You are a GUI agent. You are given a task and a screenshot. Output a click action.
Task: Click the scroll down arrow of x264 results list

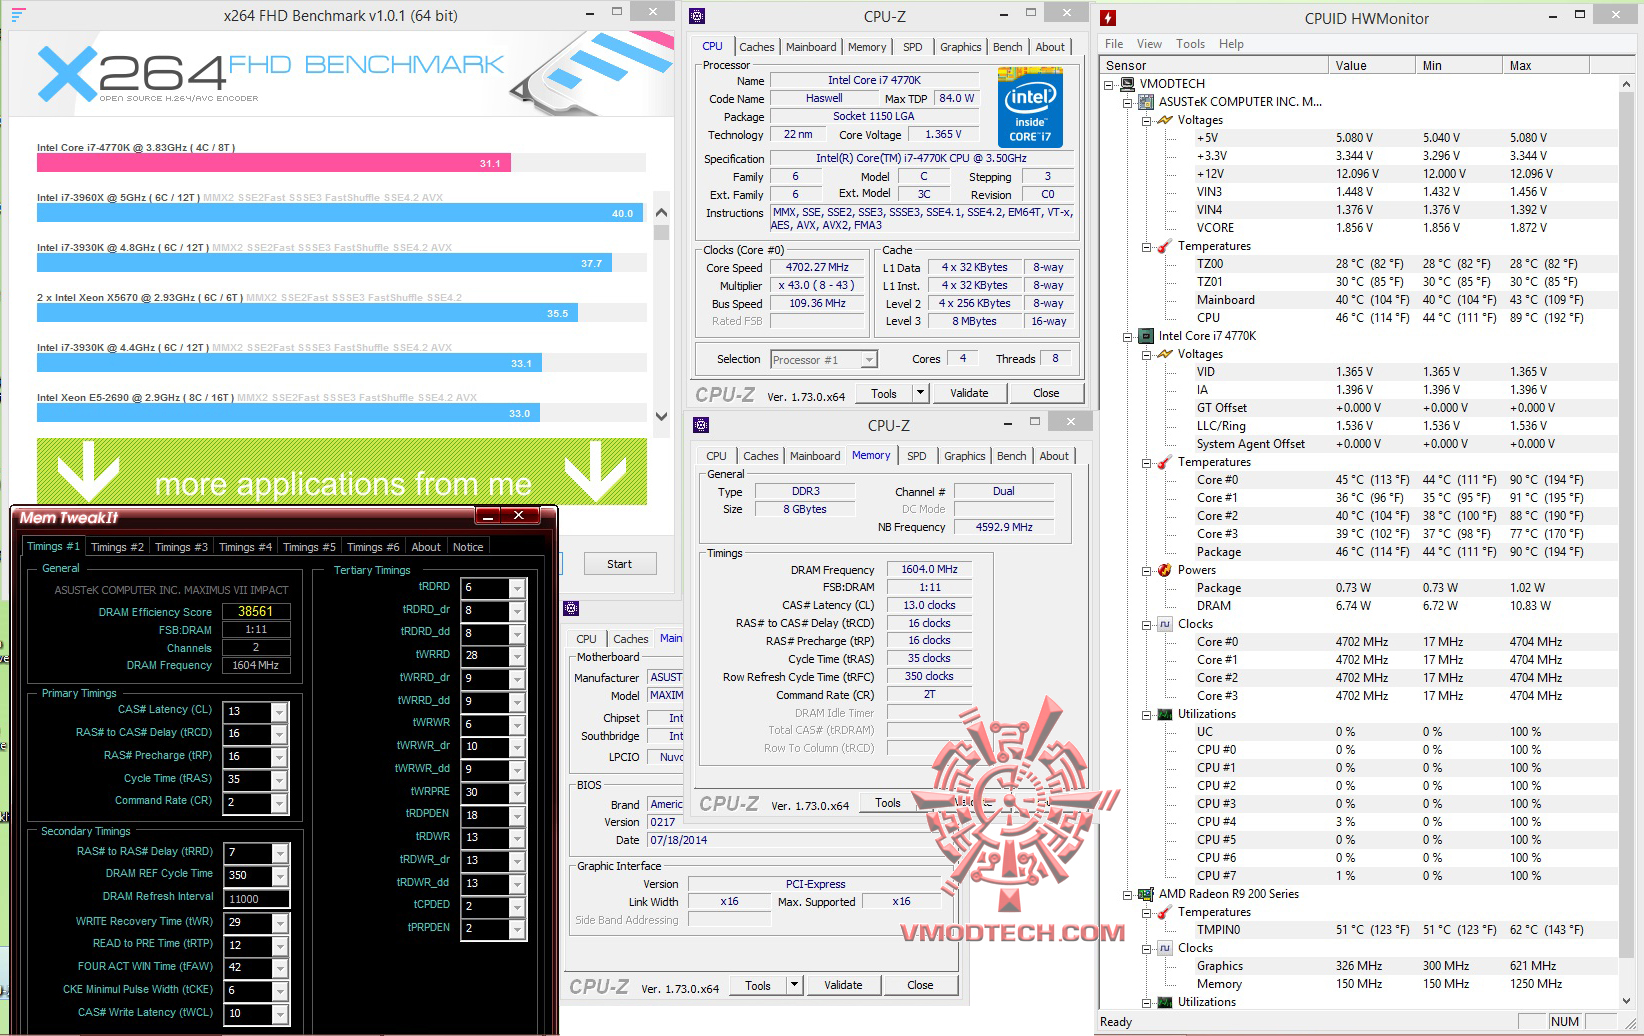pyautogui.click(x=661, y=416)
